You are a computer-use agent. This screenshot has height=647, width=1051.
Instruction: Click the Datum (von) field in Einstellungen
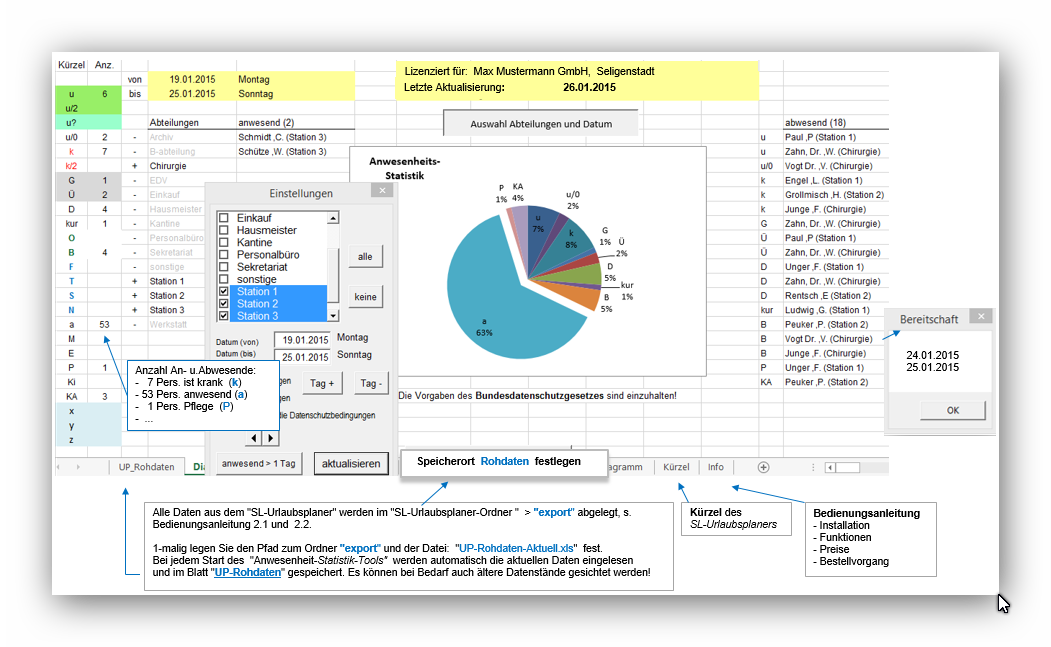point(304,340)
